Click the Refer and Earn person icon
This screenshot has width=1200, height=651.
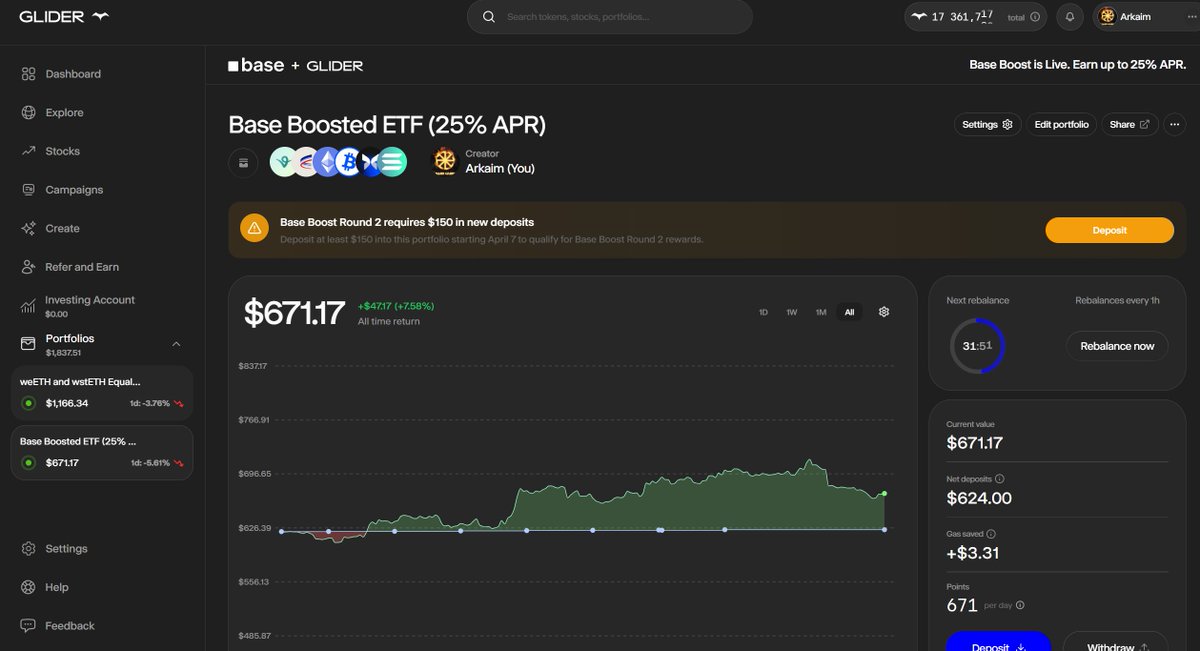click(28, 267)
